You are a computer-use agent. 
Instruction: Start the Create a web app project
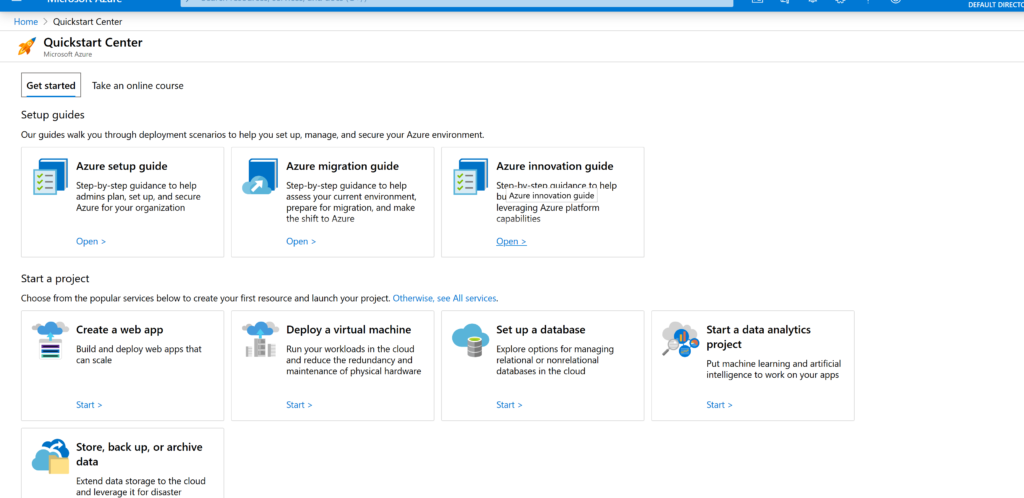point(89,405)
